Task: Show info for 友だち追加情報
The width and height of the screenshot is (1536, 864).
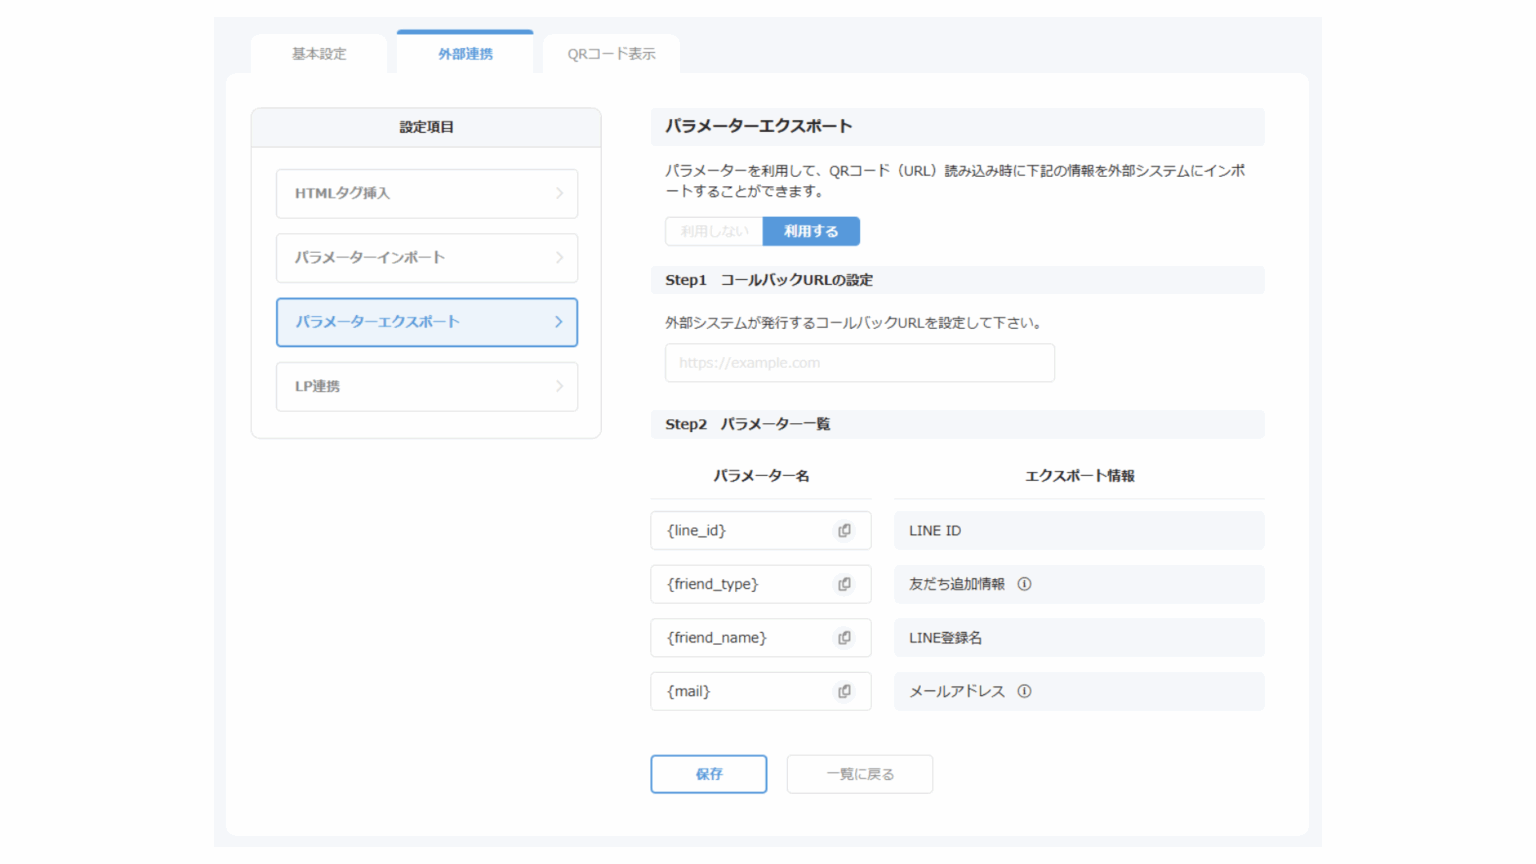Action: point(1024,584)
